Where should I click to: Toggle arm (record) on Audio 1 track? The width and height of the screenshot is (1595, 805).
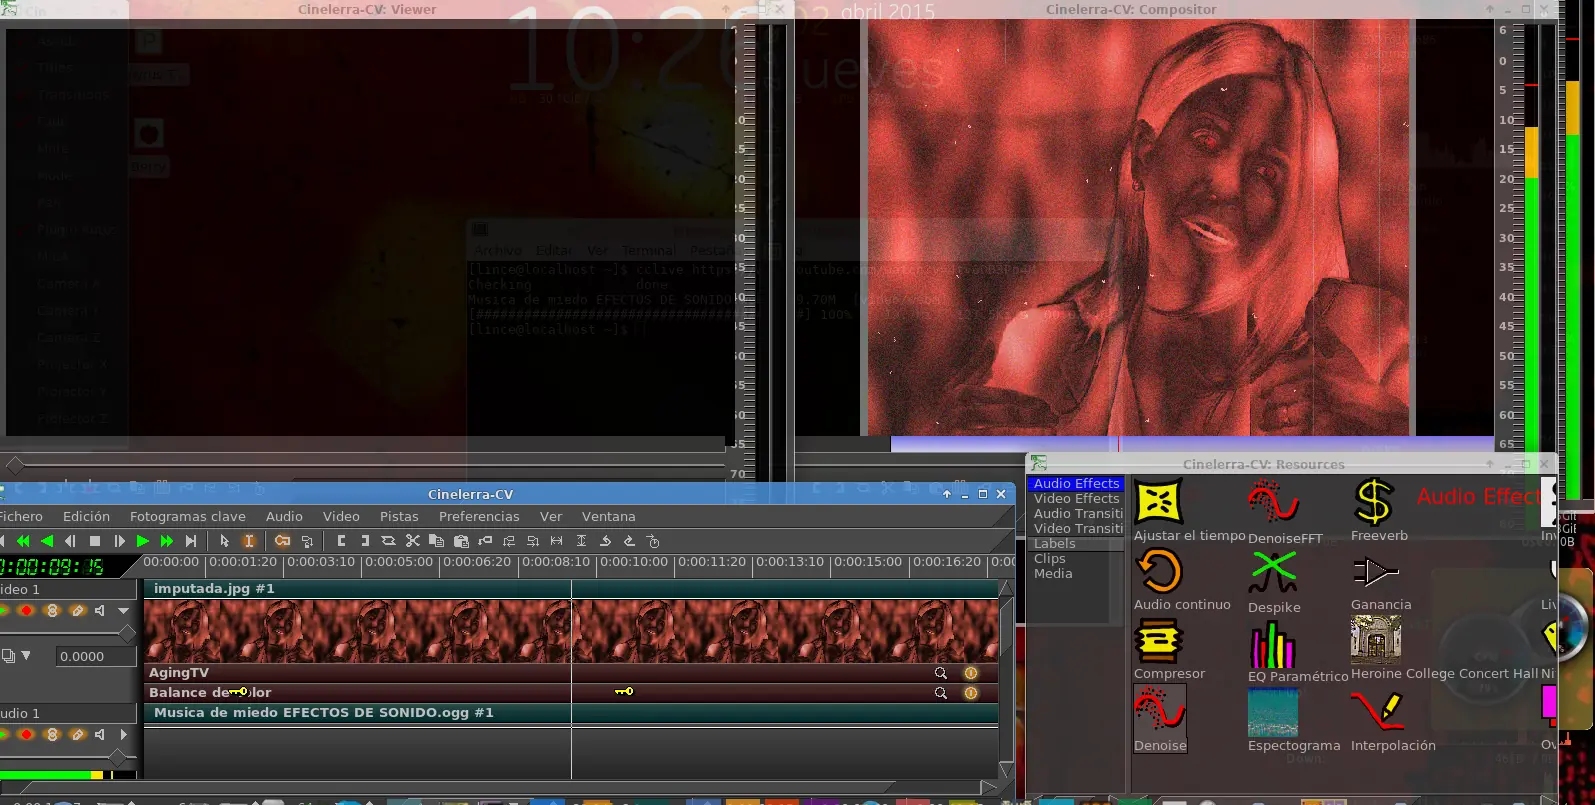coord(26,734)
